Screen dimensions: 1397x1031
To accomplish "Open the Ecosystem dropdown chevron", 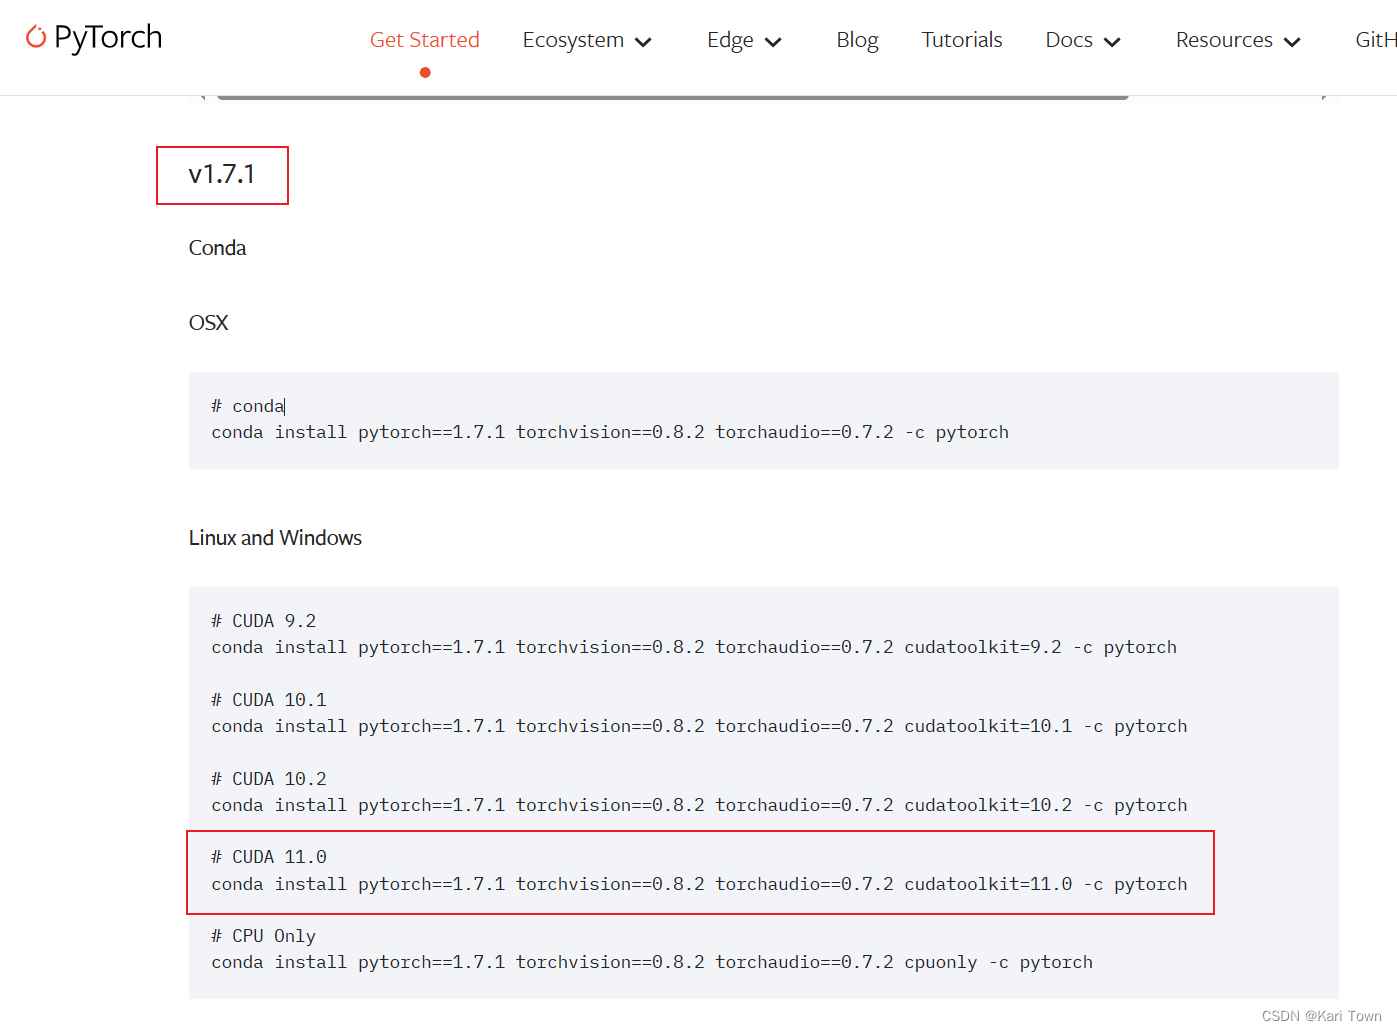I will click(x=645, y=41).
